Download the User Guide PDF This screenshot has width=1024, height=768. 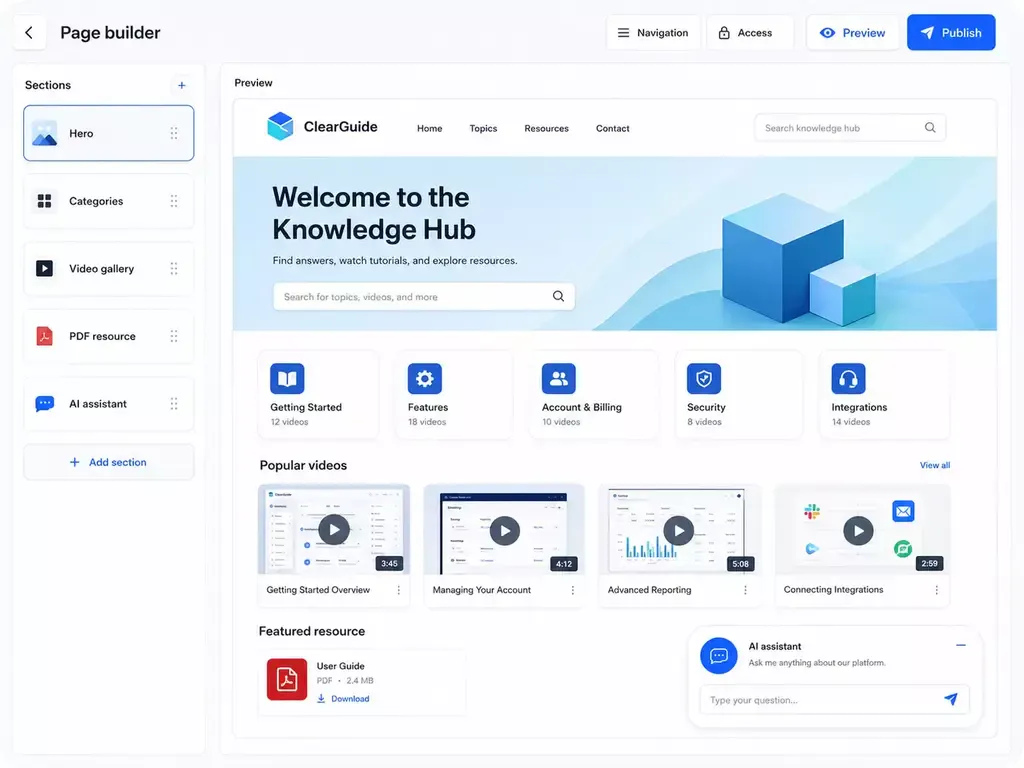[344, 699]
